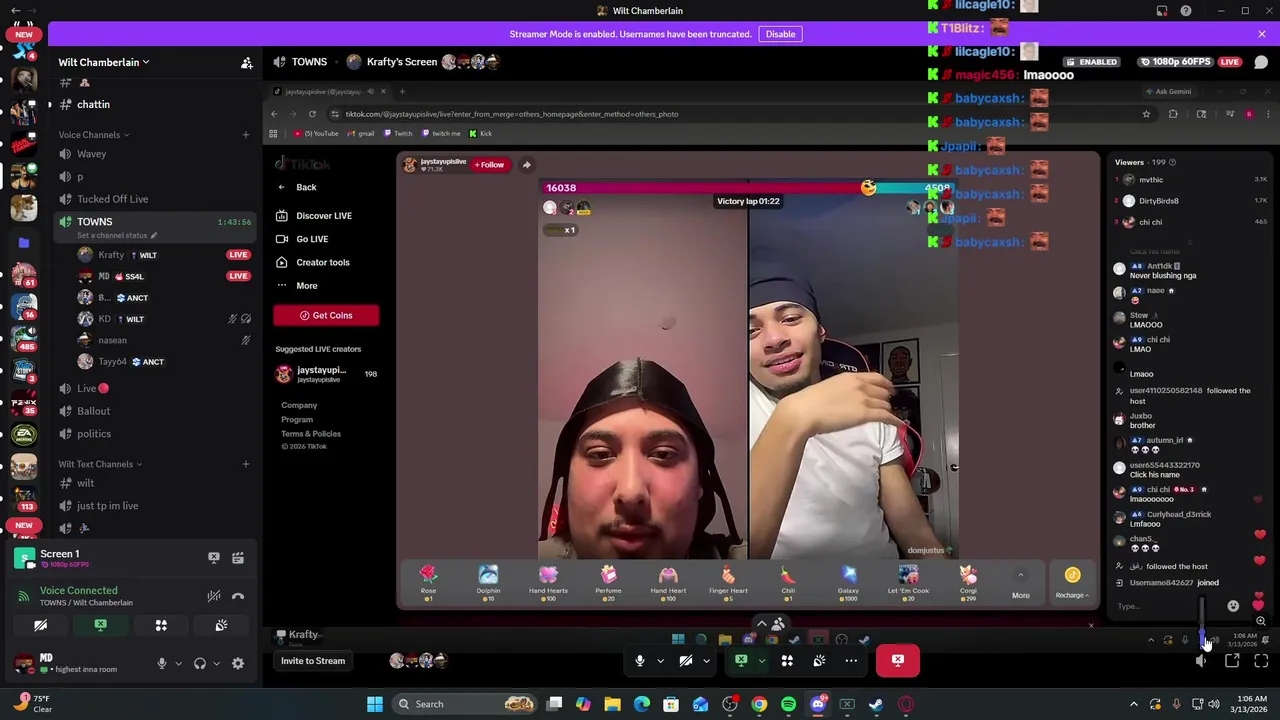Toggle camera in voice connected panel
Image resolution: width=1280 pixels, height=720 pixels.
tap(41, 625)
